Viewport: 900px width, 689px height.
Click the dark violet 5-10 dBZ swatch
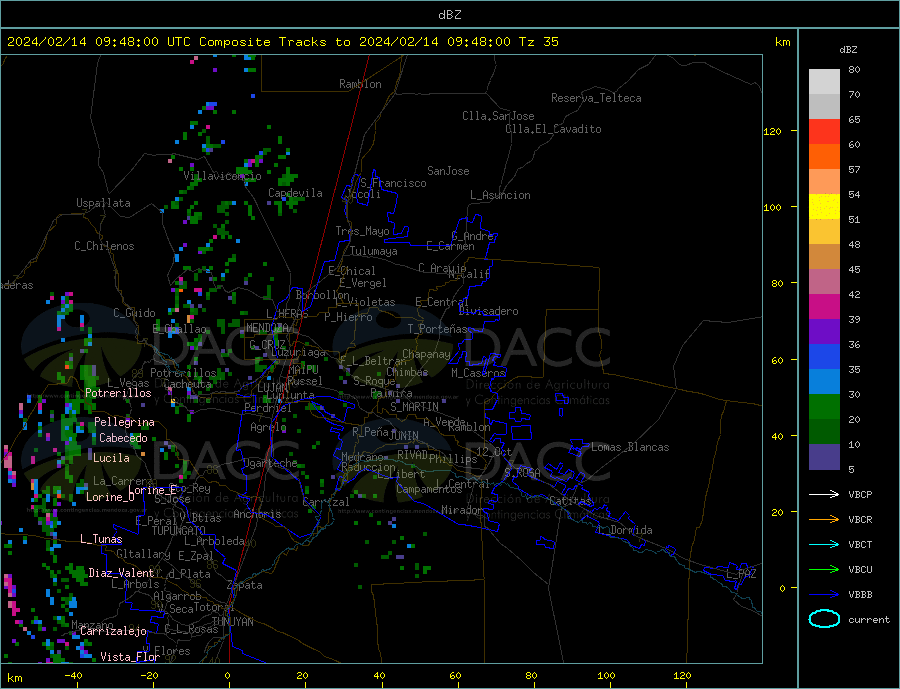(824, 456)
